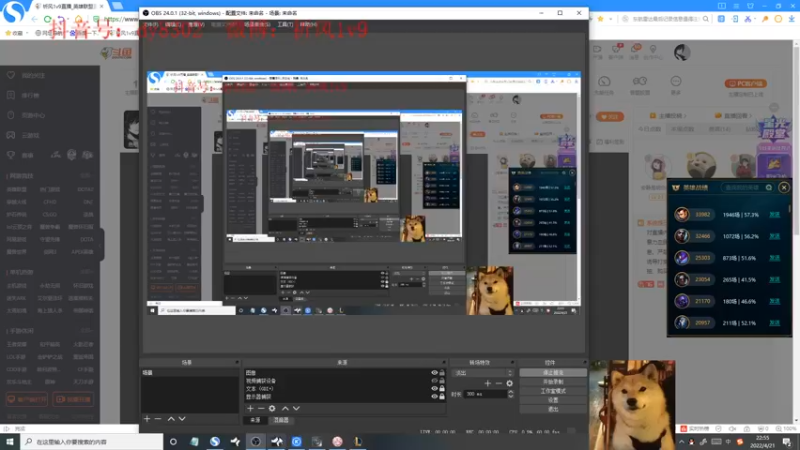Remove the selected scene with the minus icon
This screenshot has width=800, height=450.
tap(158, 419)
